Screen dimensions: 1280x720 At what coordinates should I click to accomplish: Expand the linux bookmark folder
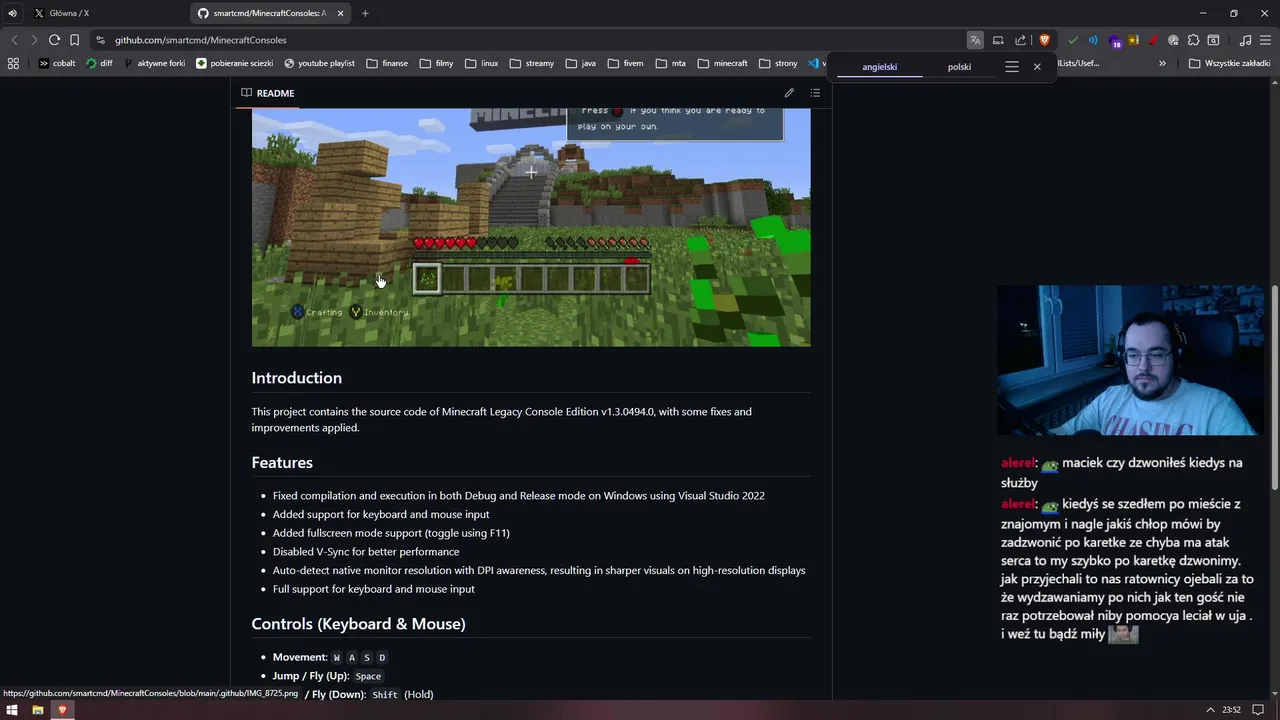(482, 63)
